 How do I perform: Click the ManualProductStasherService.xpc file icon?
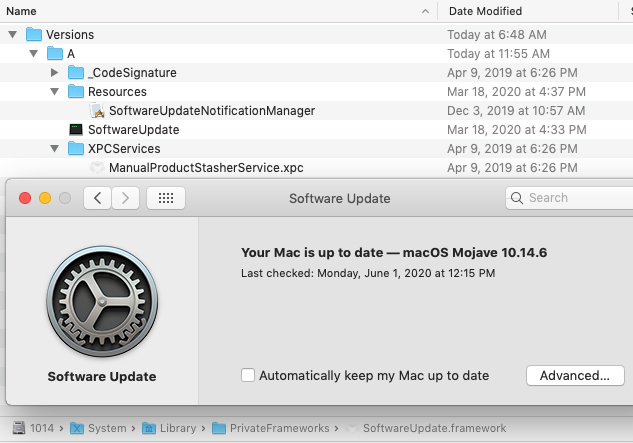[x=97, y=167]
